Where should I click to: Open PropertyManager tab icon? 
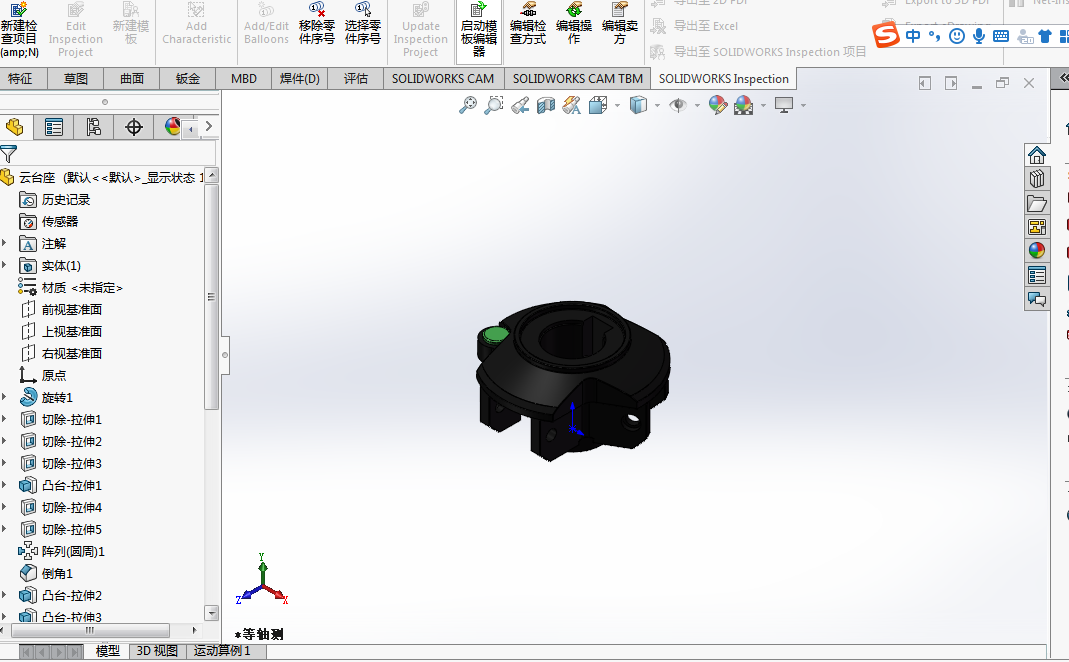pyautogui.click(x=53, y=127)
